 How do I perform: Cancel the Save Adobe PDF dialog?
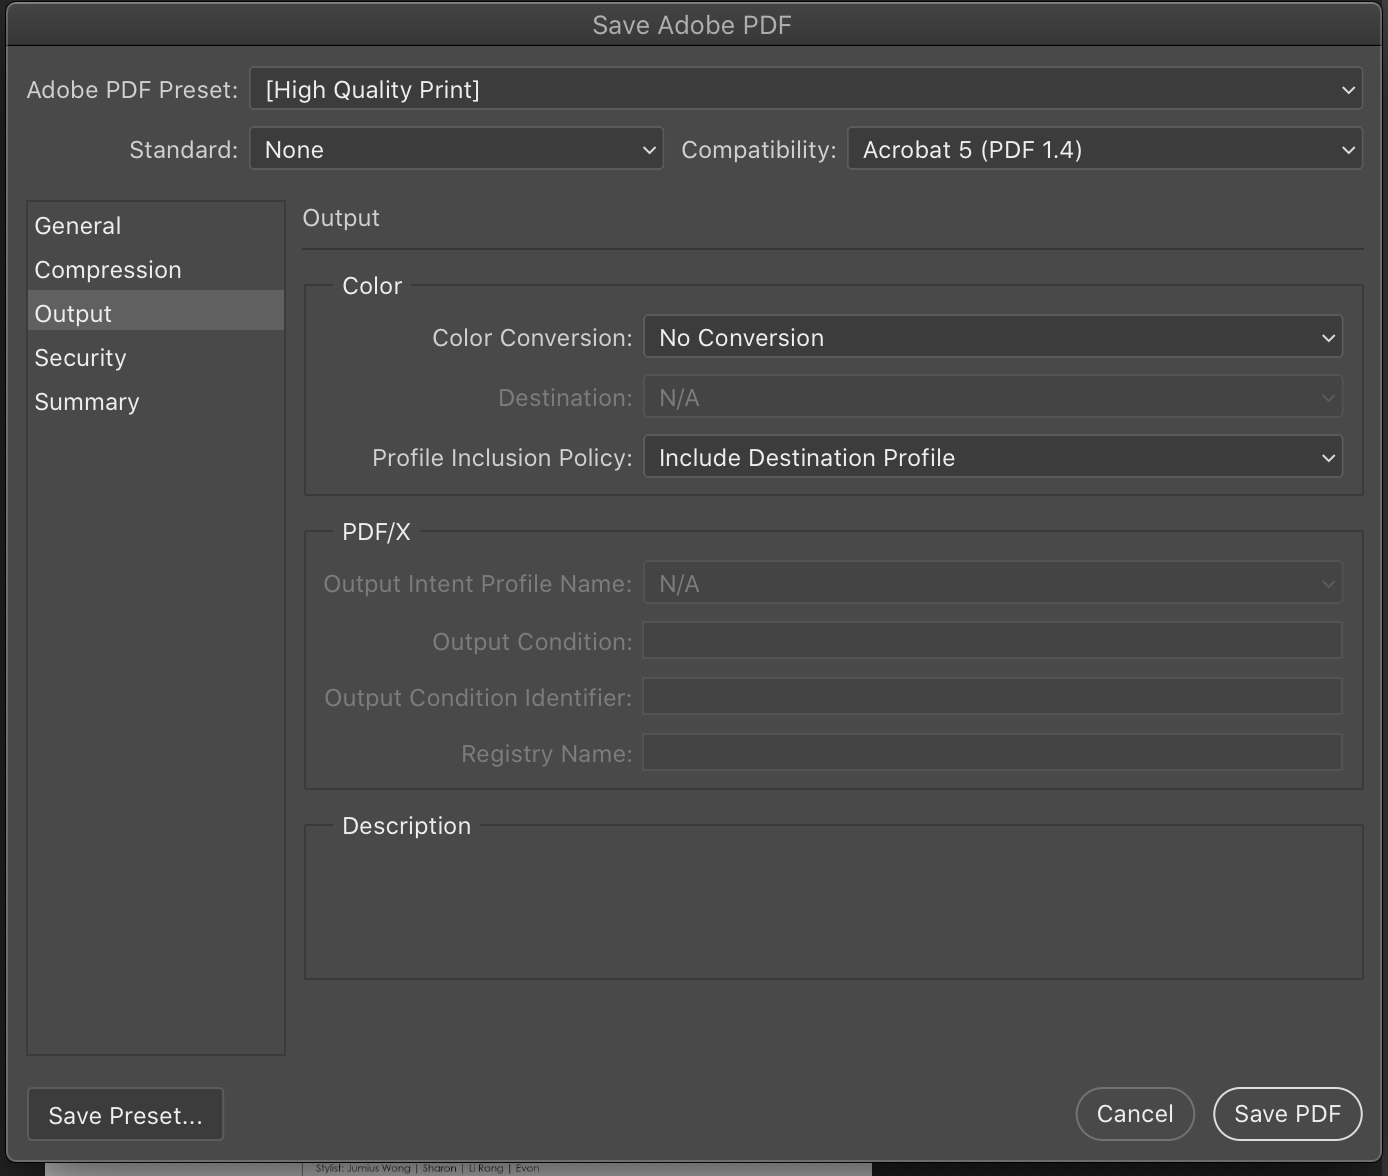pos(1134,1113)
